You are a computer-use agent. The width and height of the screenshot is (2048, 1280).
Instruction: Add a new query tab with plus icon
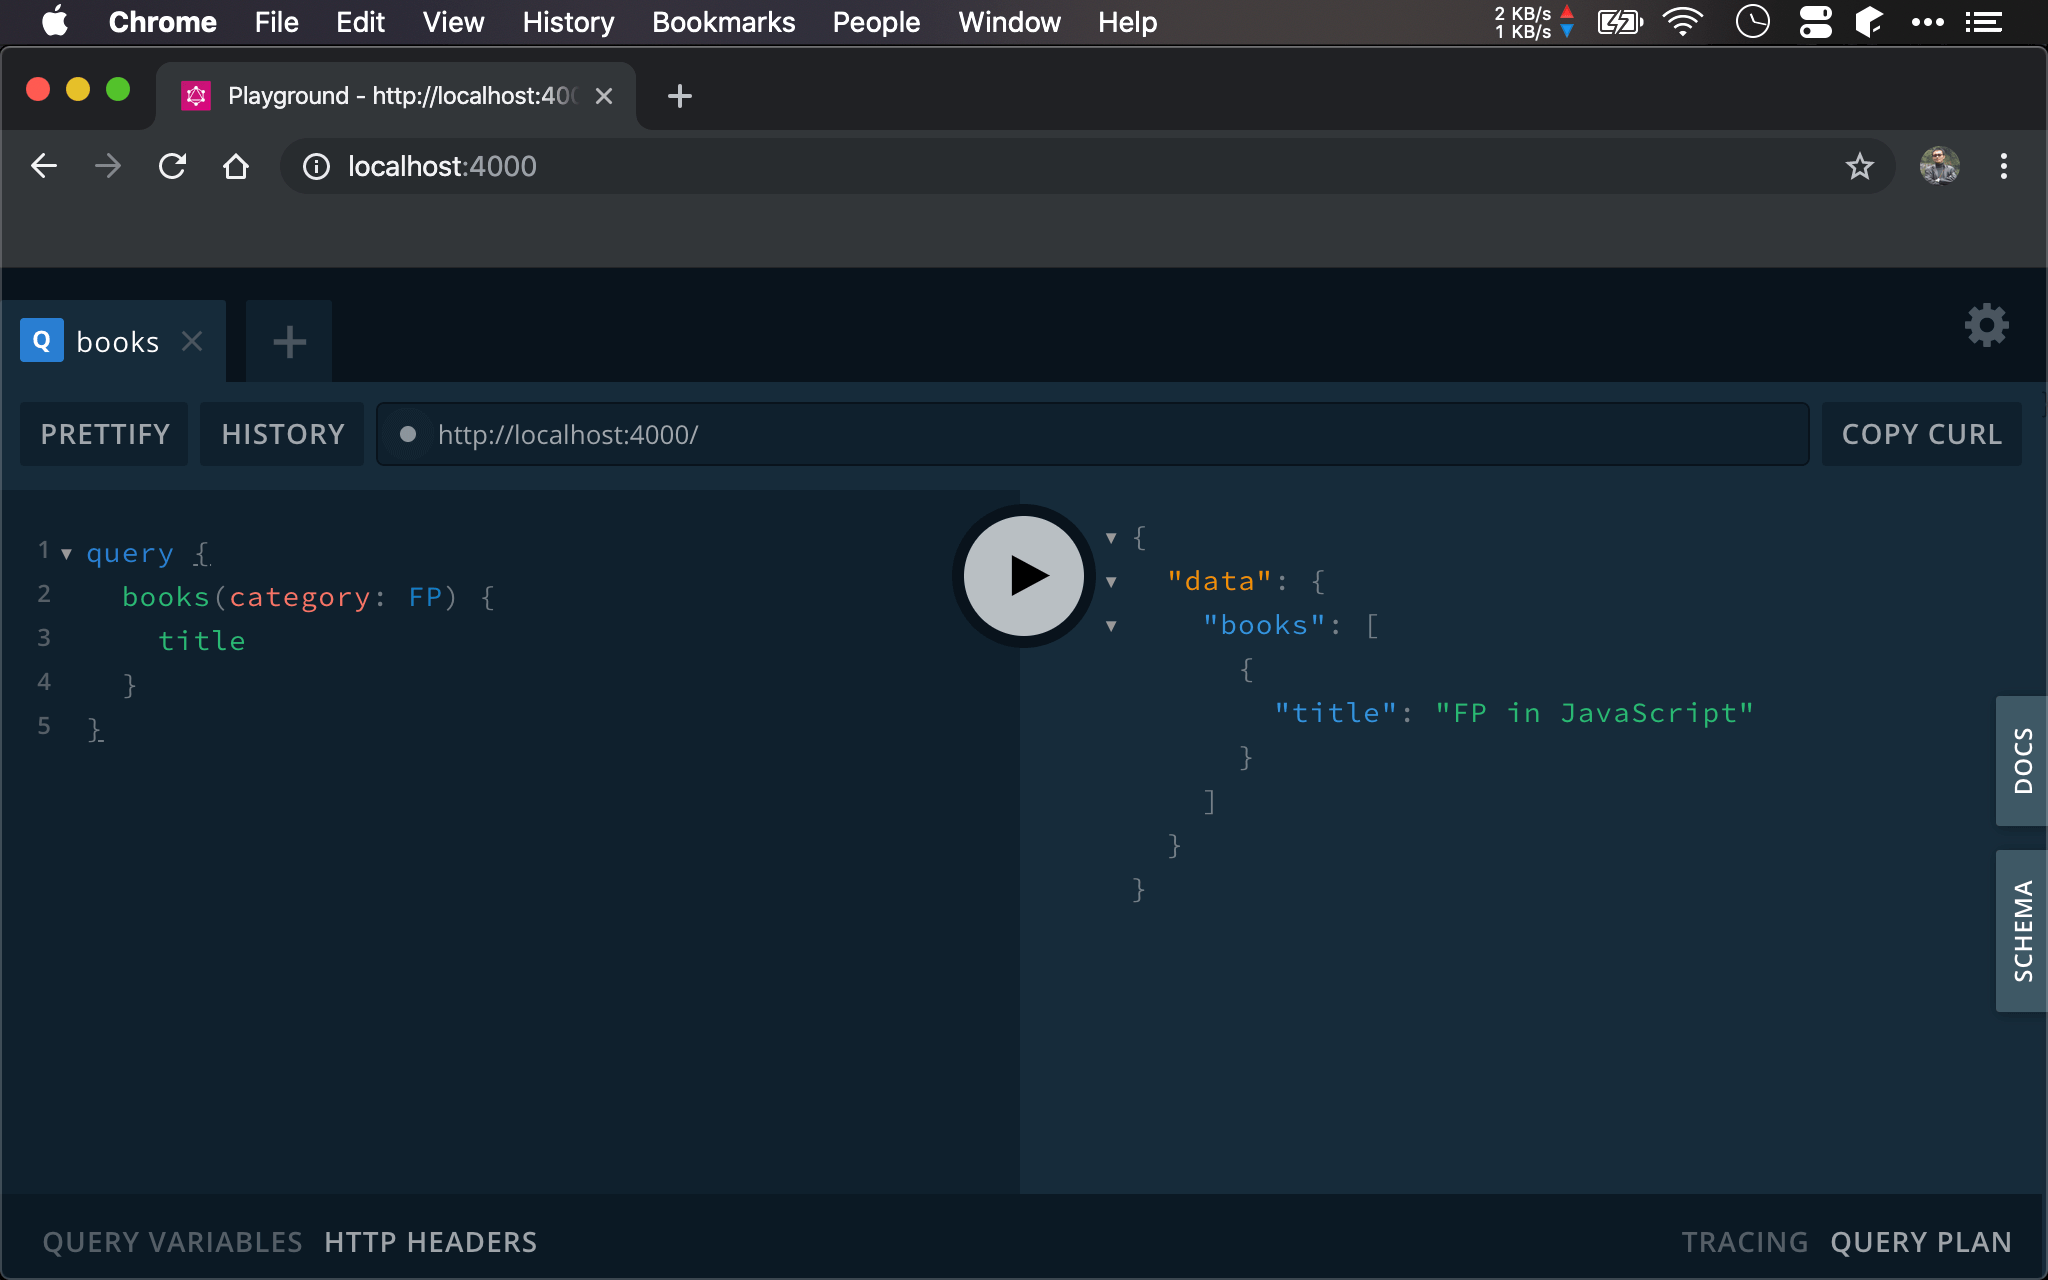coord(289,342)
